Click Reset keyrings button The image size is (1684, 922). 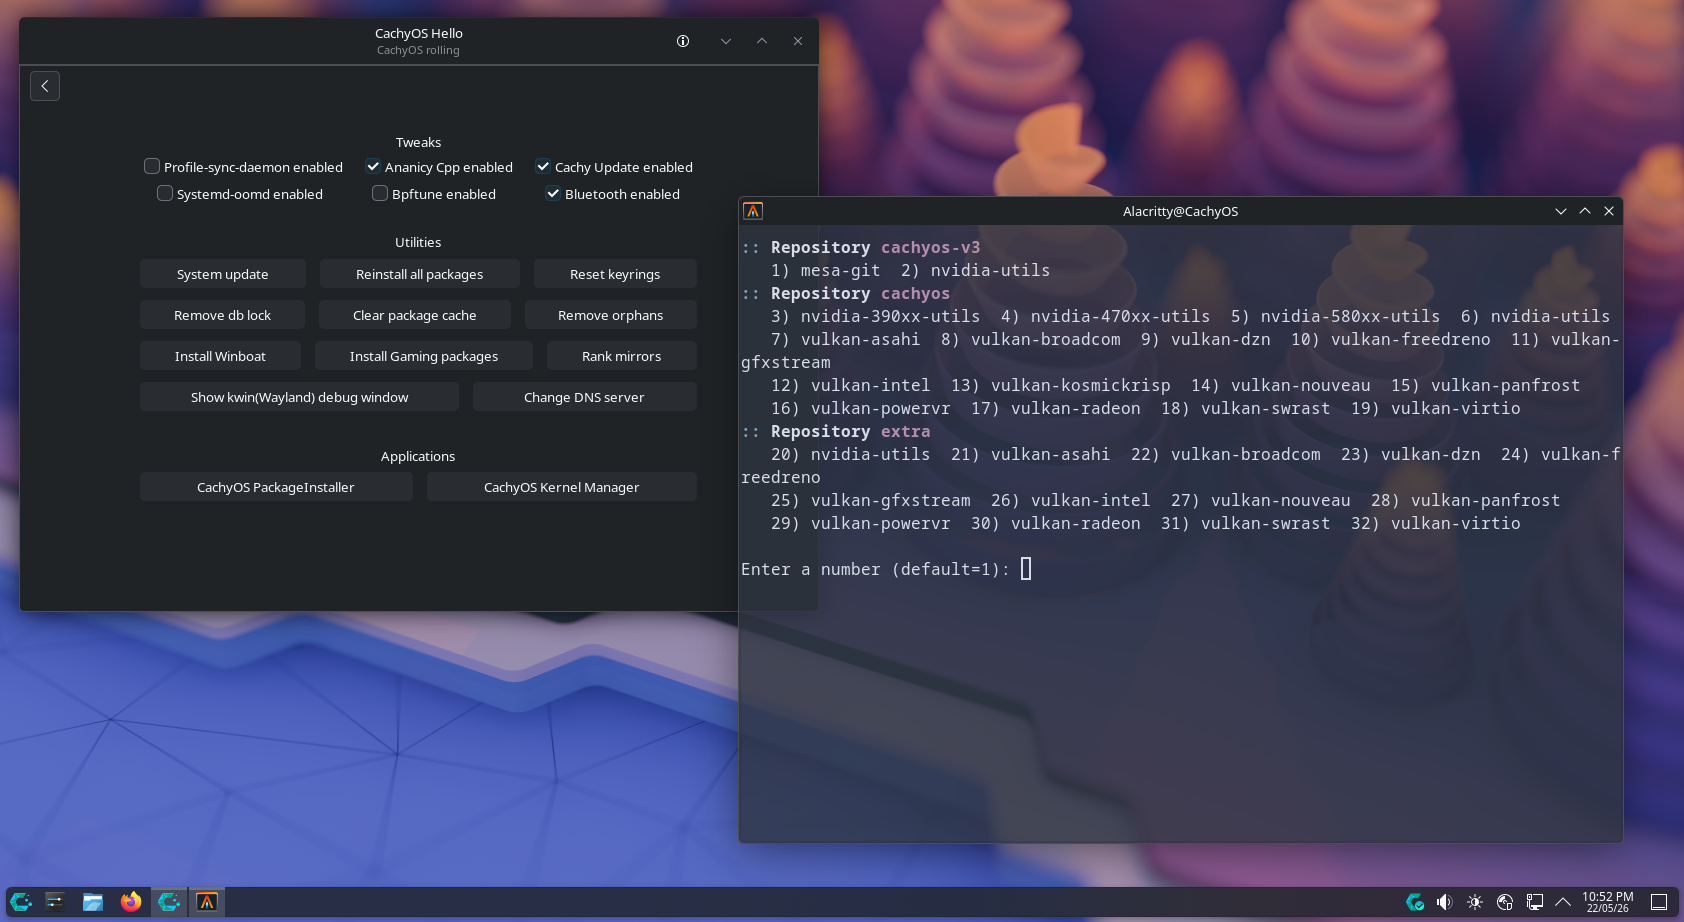[615, 274]
